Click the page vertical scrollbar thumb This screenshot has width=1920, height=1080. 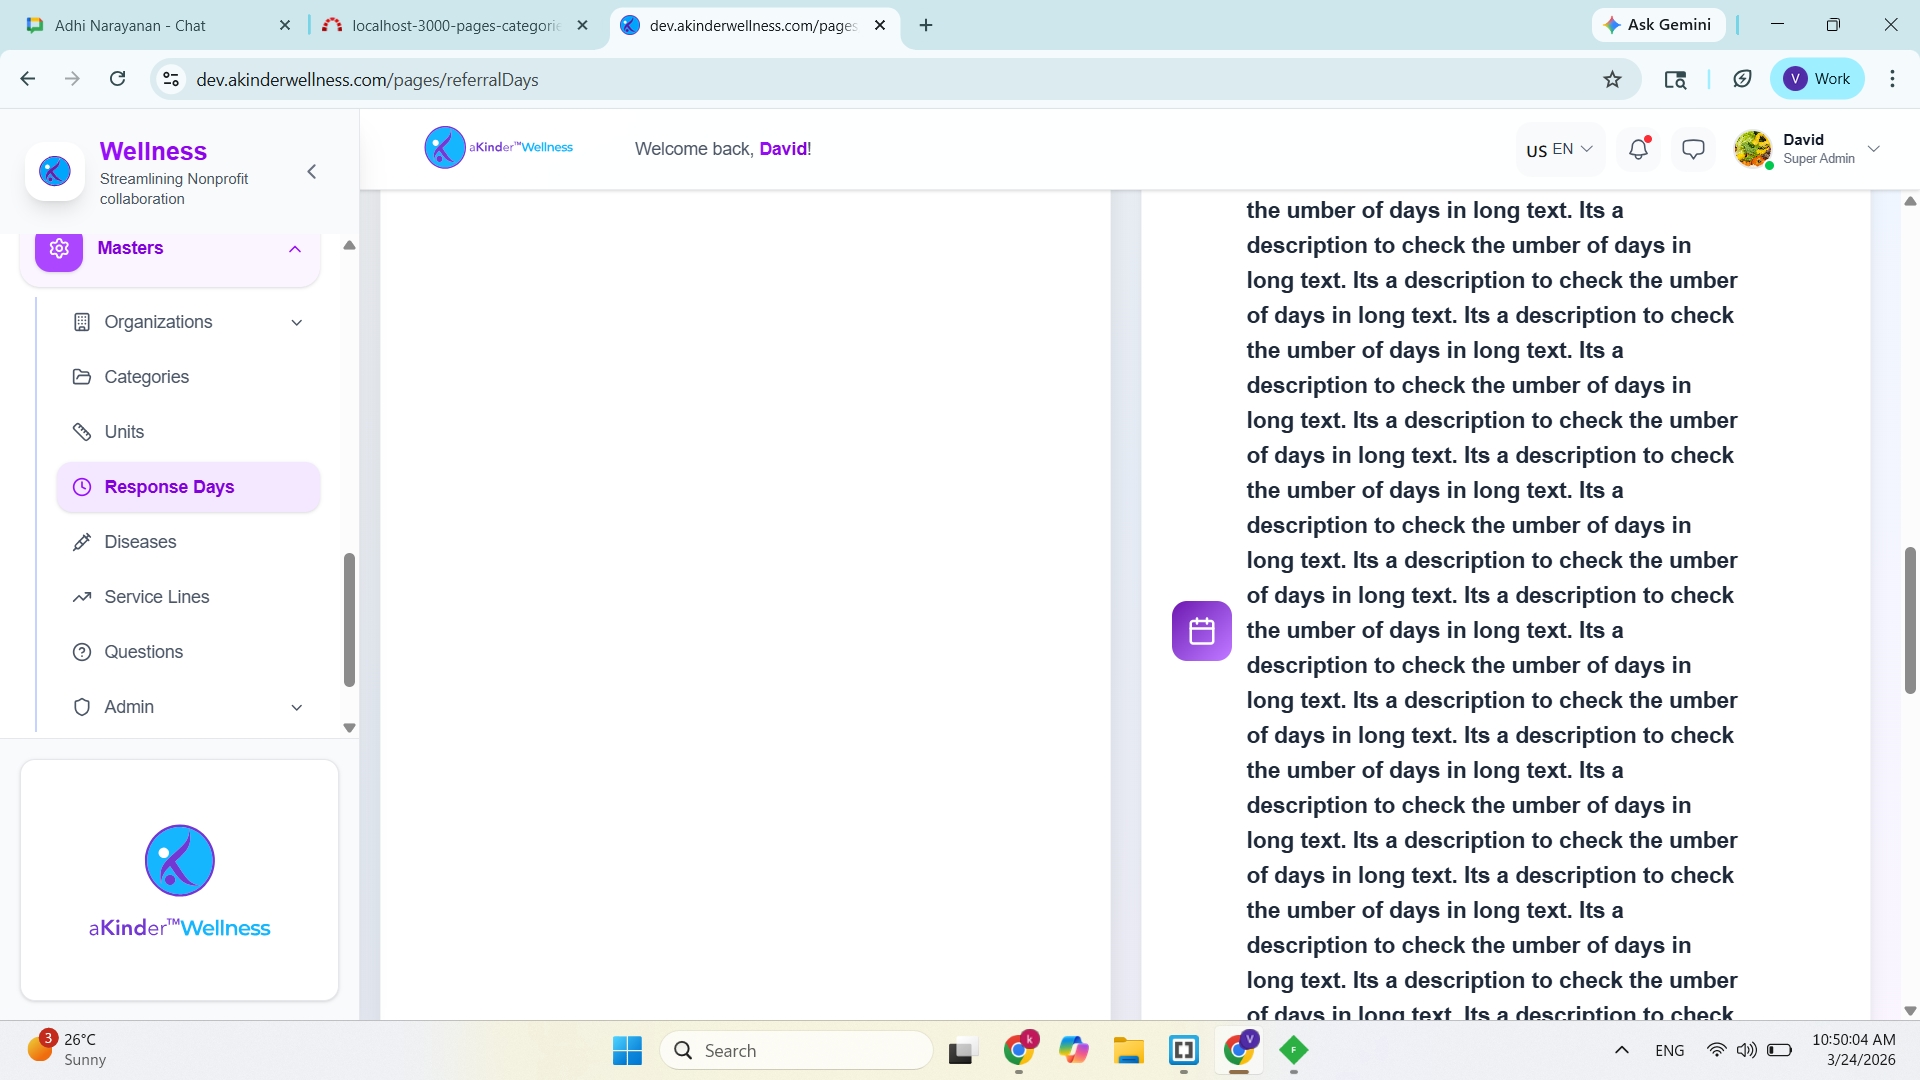1910,620
